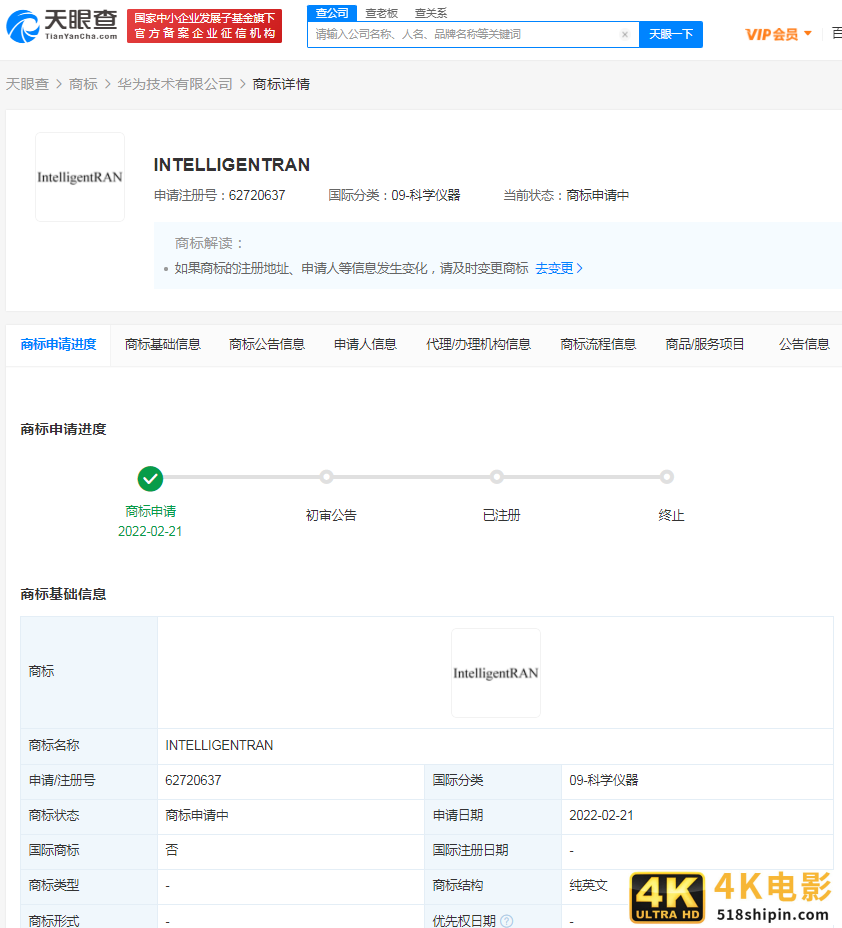Image resolution: width=842 pixels, height=928 pixels.
Task: Clear search box with the x icon
Action: coord(625,34)
